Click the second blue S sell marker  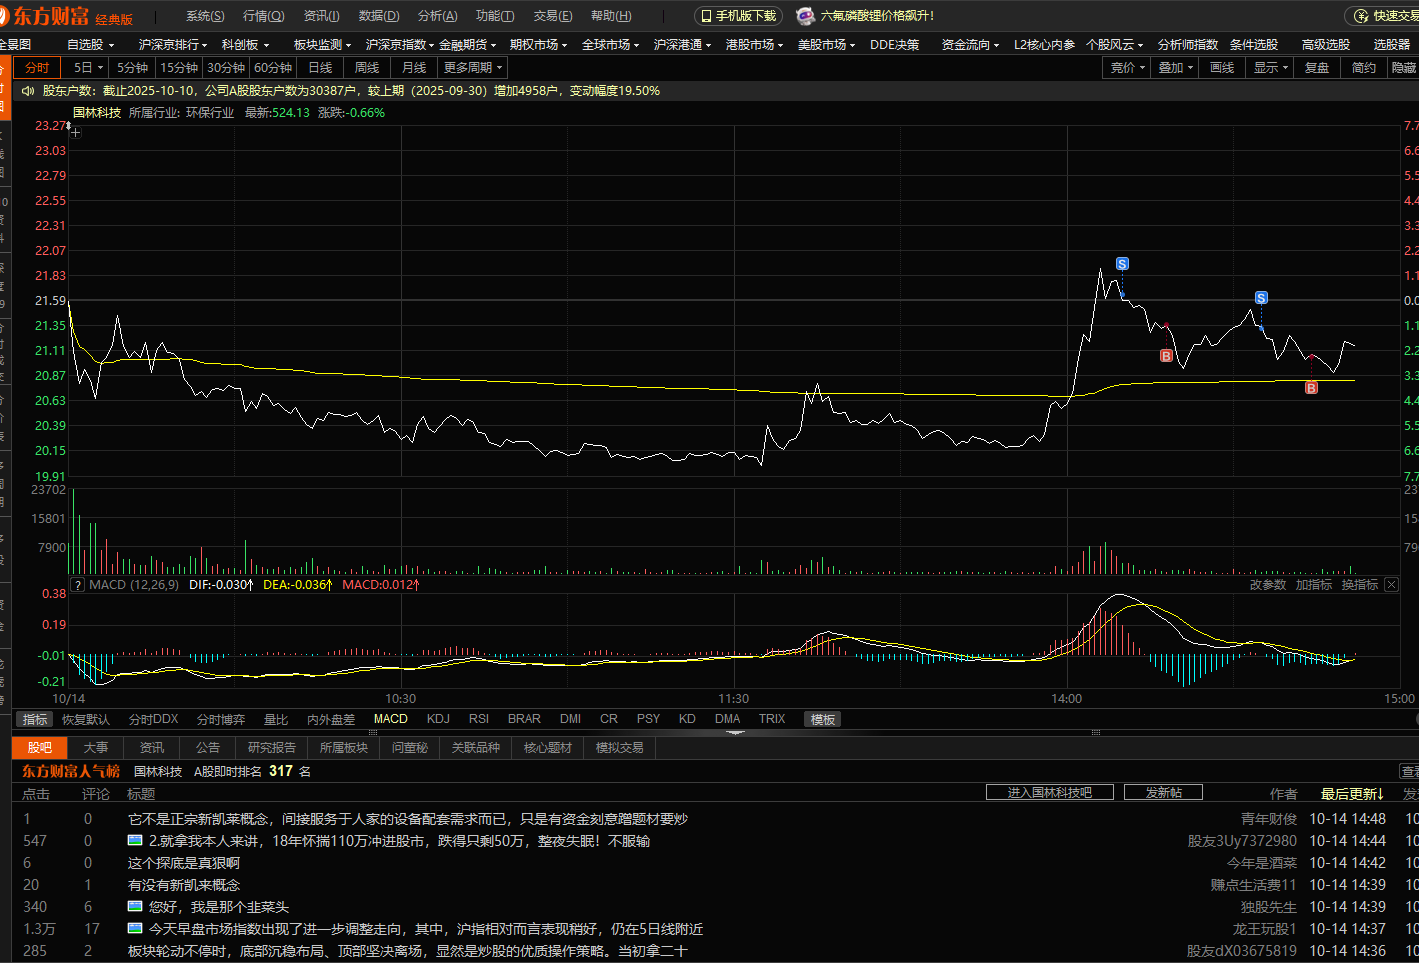coord(1261,298)
